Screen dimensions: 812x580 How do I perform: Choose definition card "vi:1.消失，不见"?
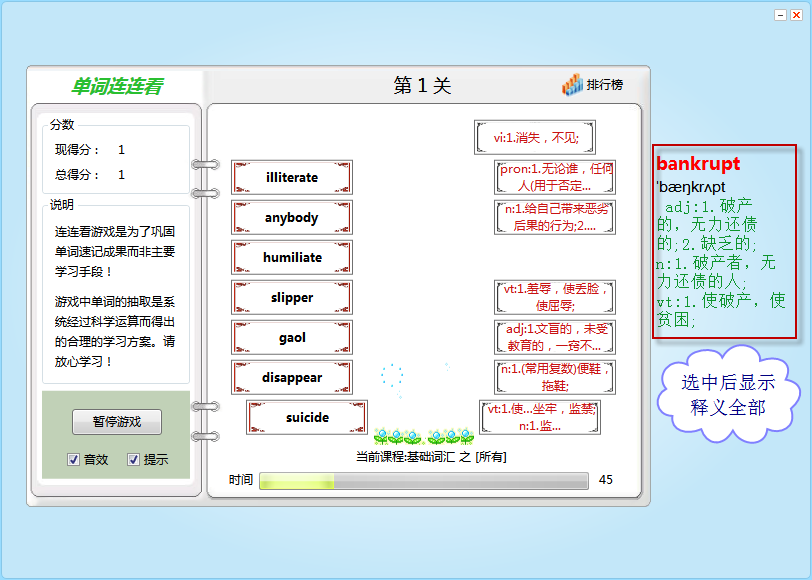[x=534, y=138]
